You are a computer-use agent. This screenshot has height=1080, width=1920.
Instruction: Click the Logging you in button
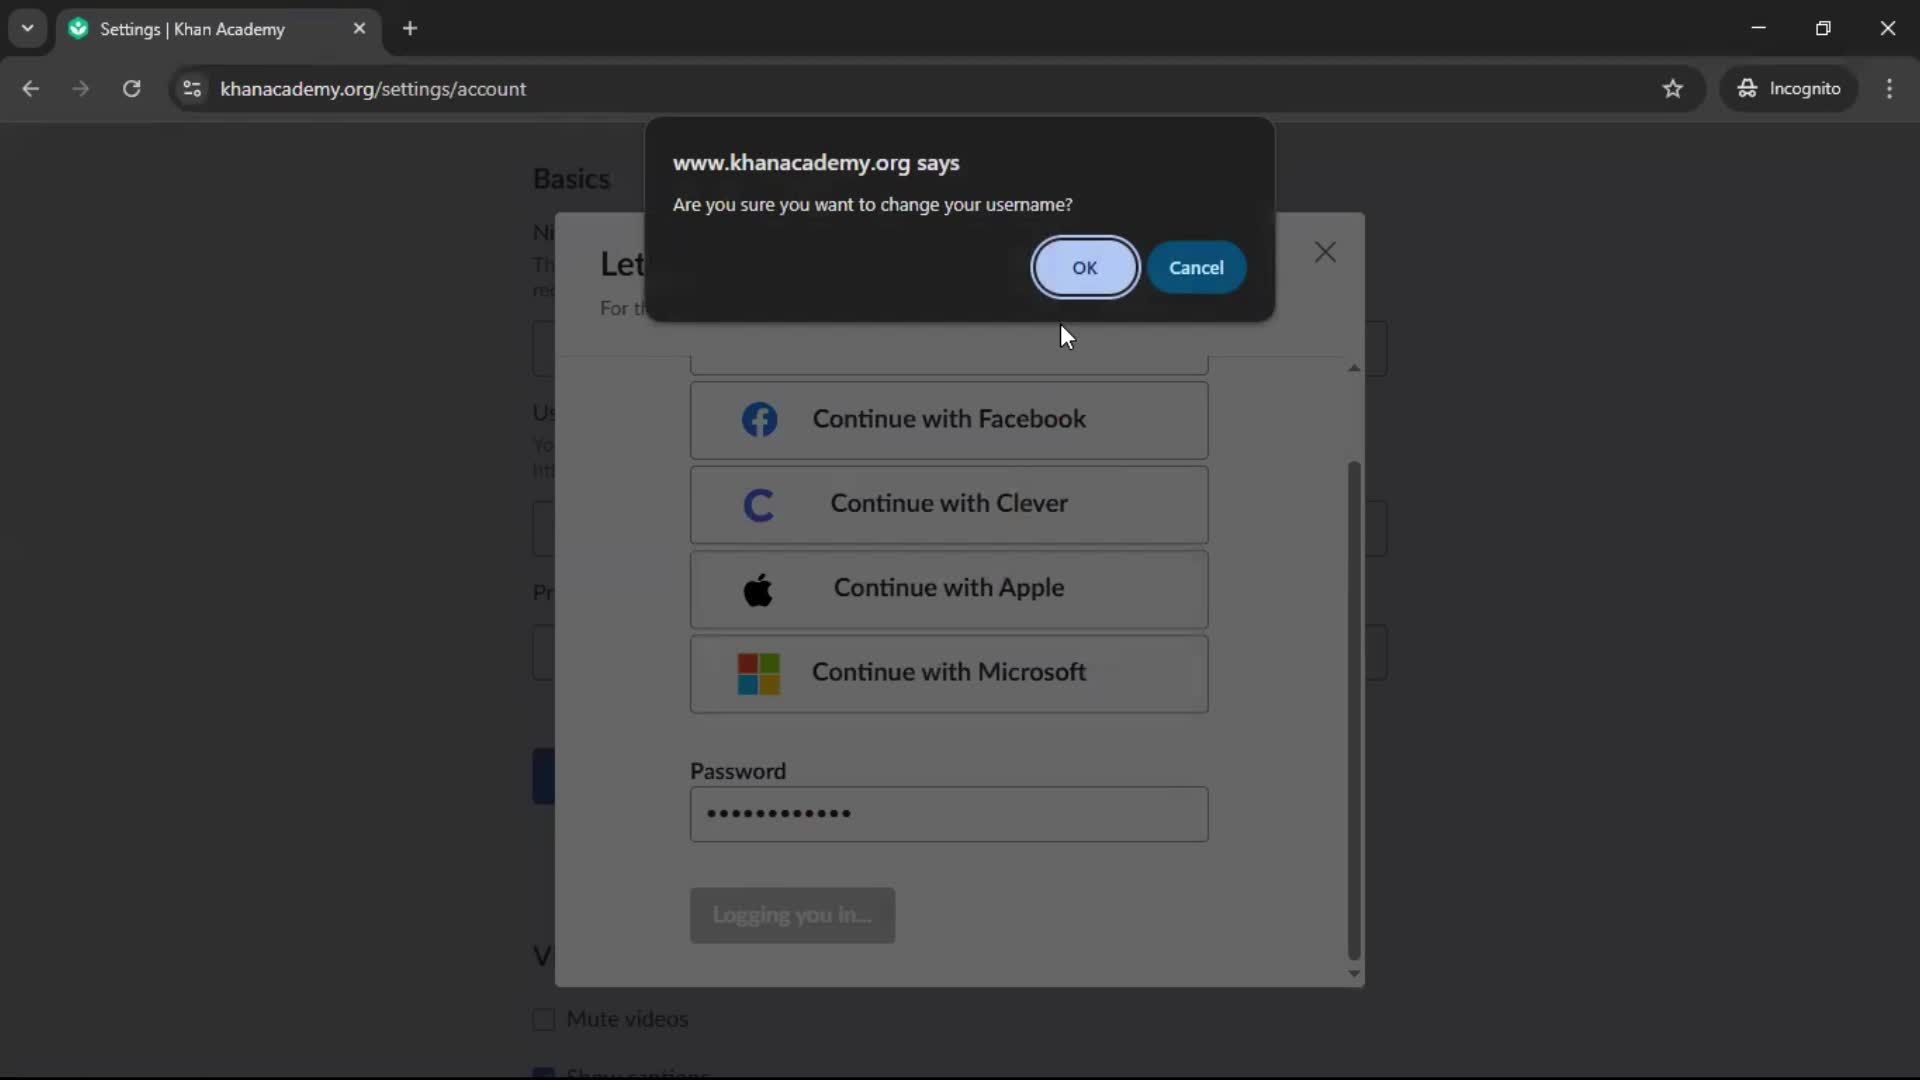[792, 915]
